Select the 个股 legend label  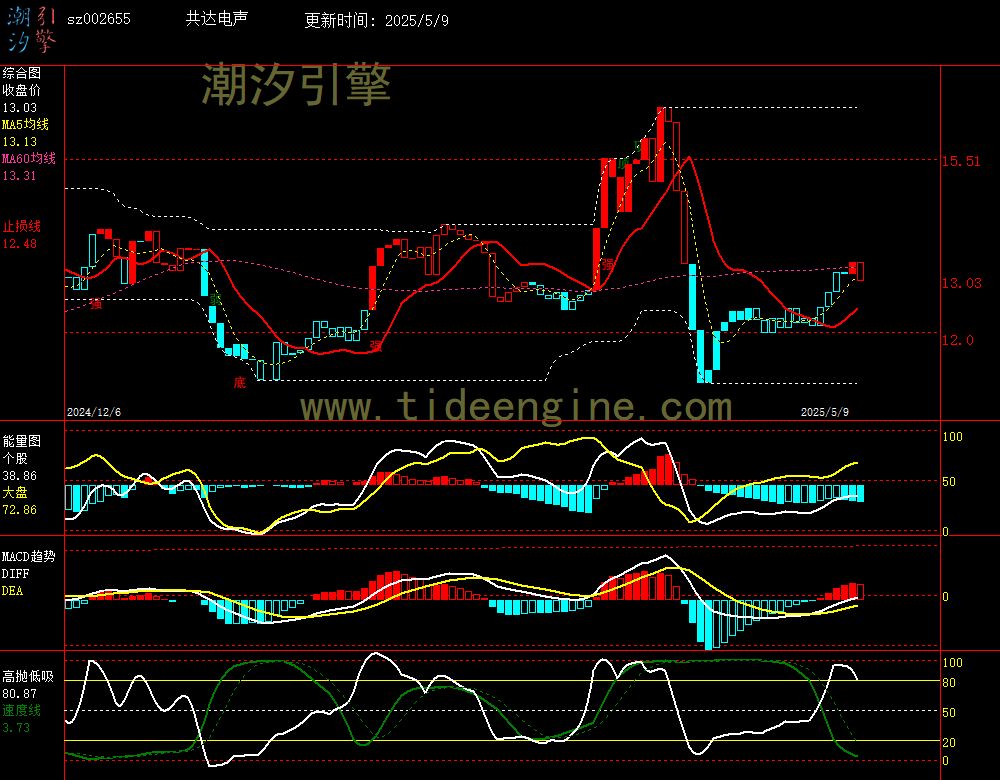coord(15,459)
